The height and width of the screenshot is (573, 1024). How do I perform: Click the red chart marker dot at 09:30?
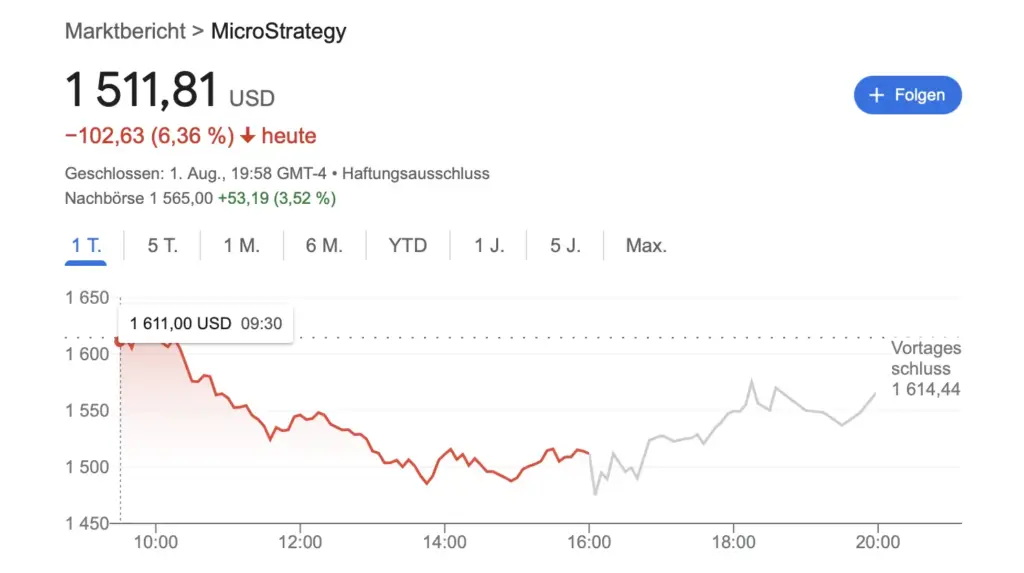(120, 342)
